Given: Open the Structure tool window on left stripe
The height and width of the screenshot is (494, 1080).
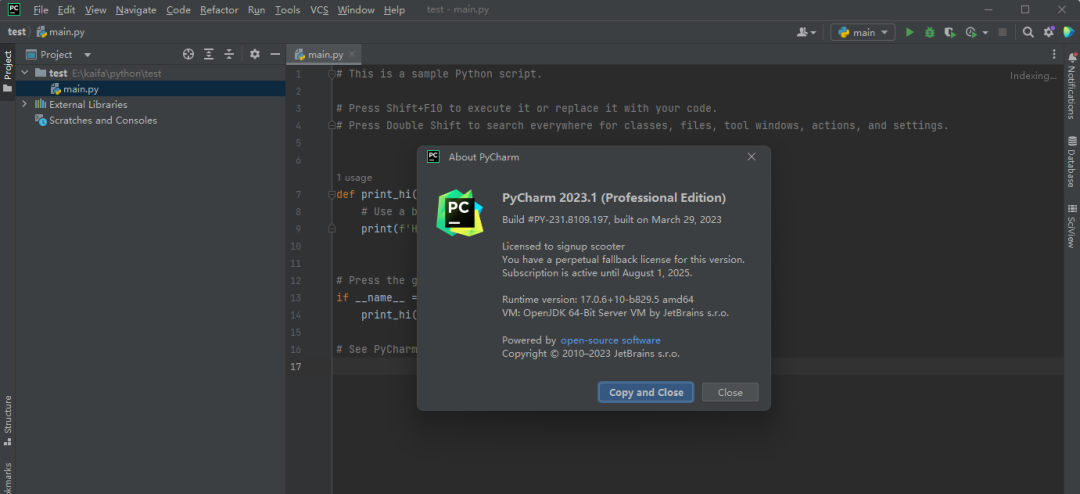Looking at the screenshot, I should click(x=8, y=419).
